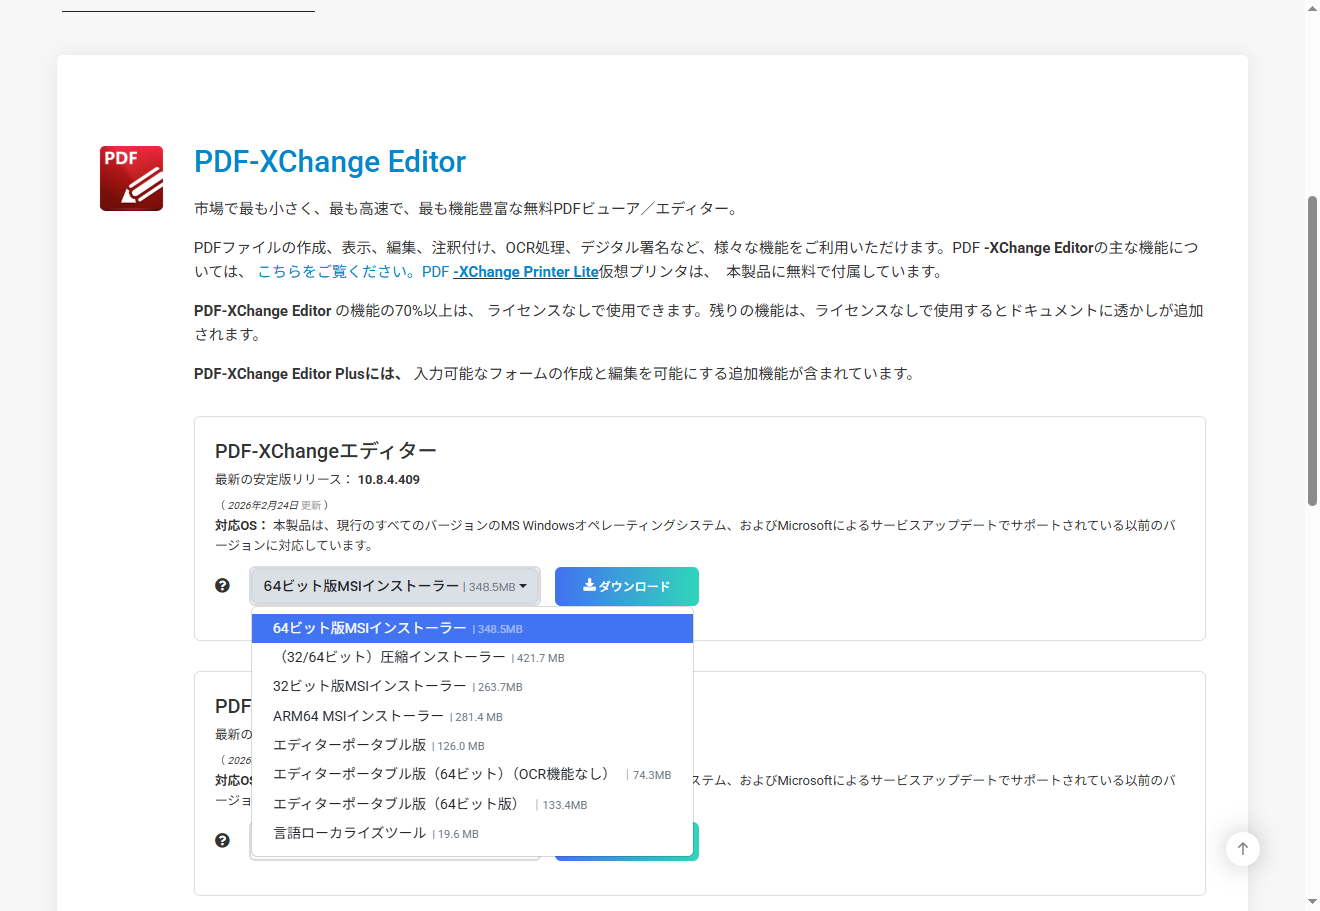
Task: Click the question mark help icon beside installer selector
Action: click(222, 585)
